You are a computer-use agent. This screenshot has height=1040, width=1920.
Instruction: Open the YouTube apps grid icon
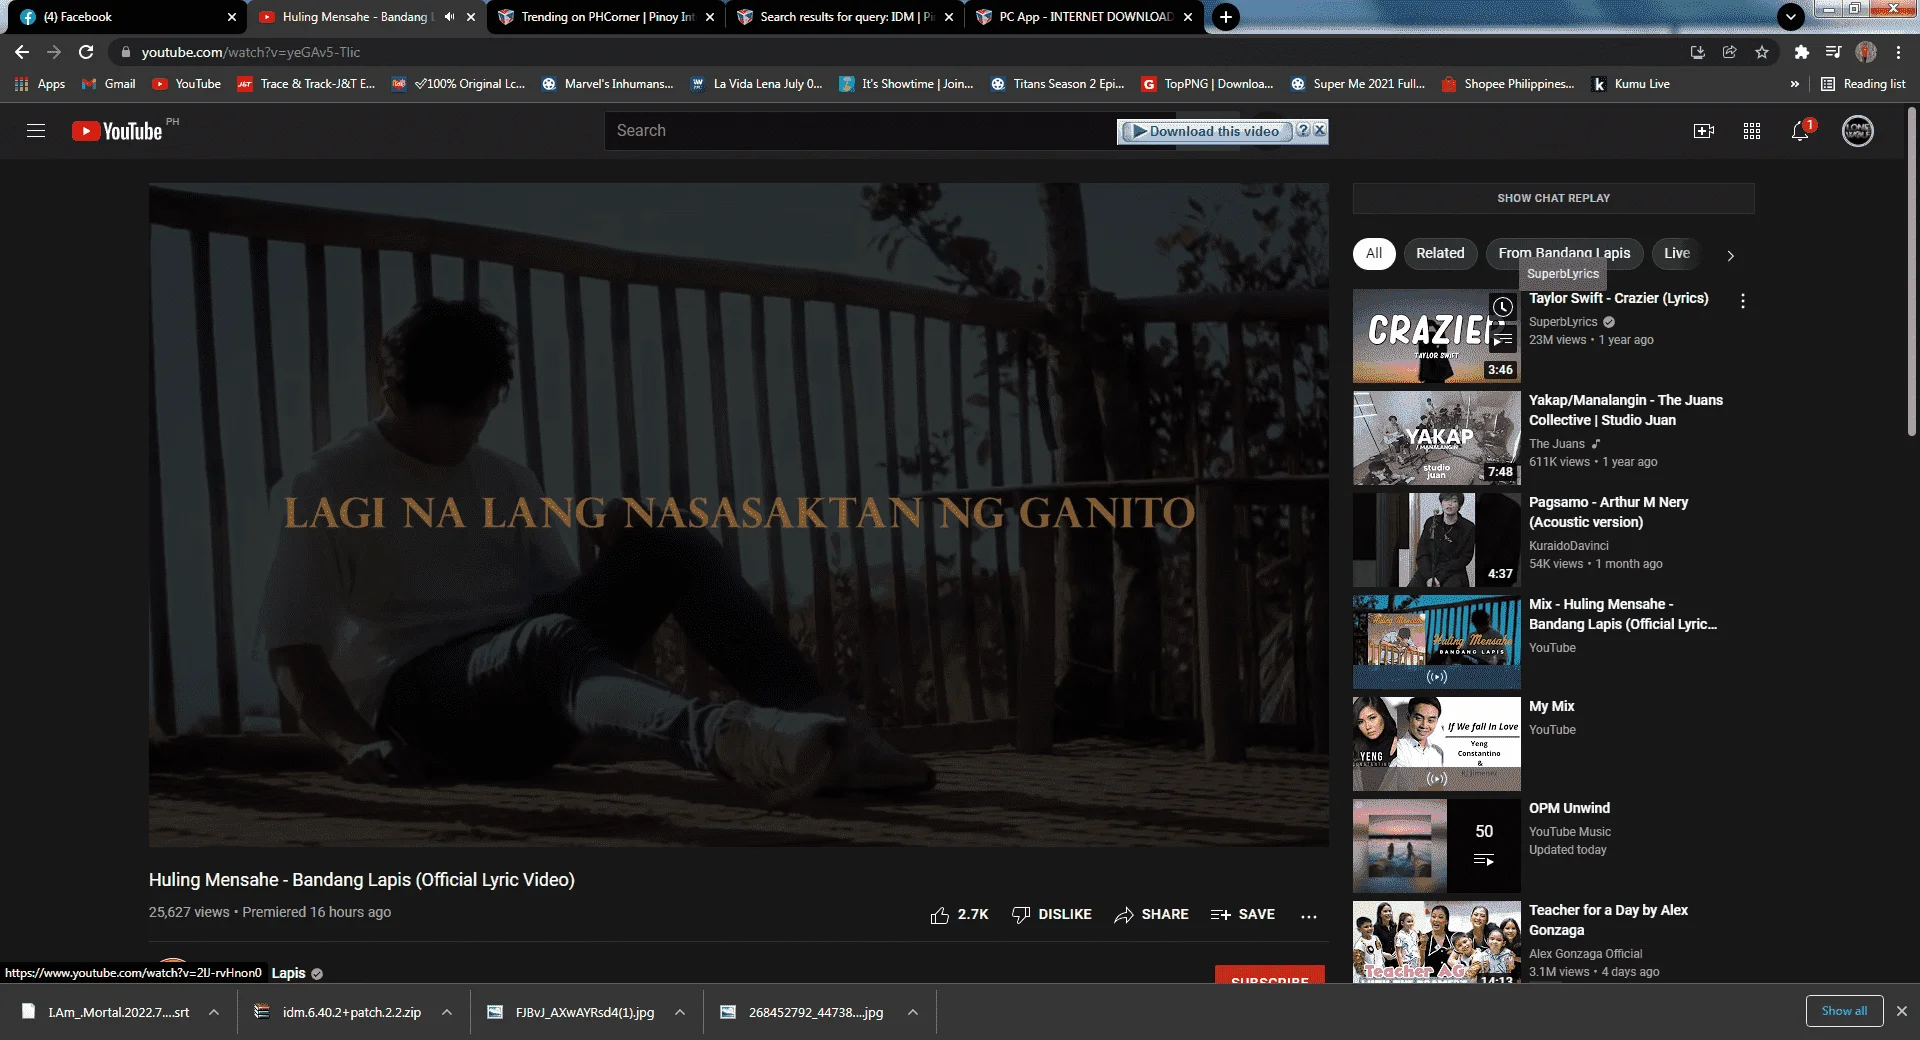click(1752, 131)
